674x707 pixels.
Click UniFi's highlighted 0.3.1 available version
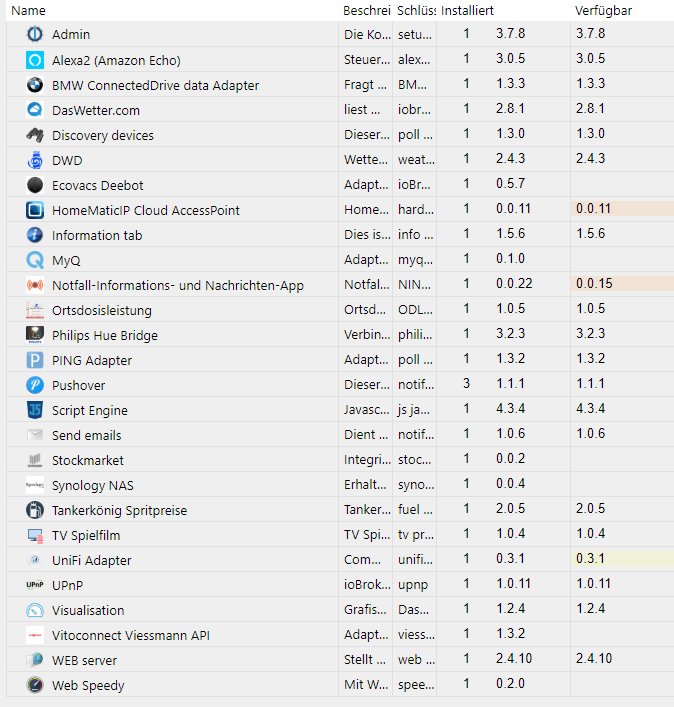622,558
